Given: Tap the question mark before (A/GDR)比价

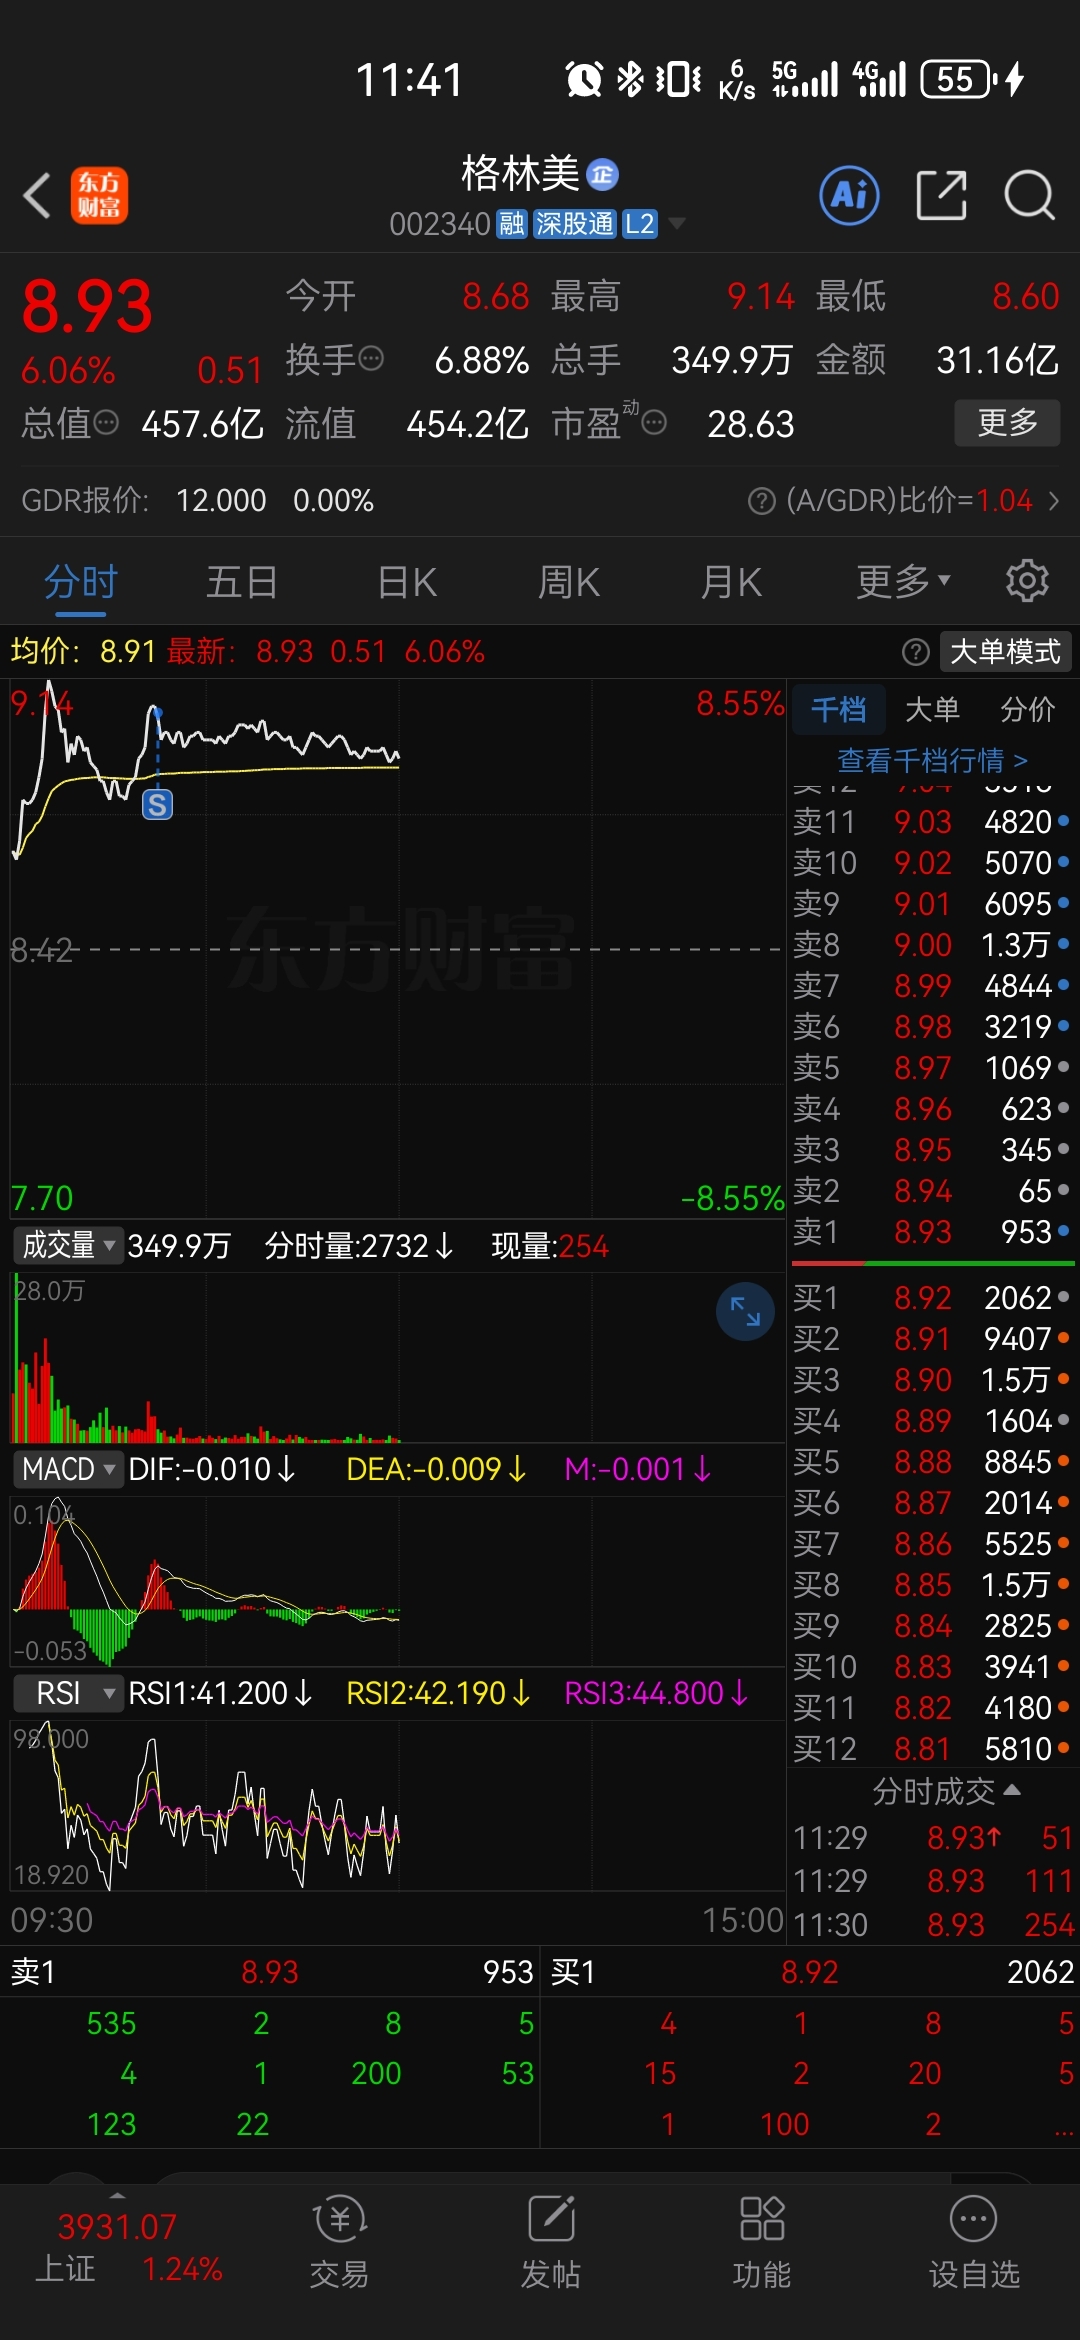Looking at the screenshot, I should [x=761, y=501].
